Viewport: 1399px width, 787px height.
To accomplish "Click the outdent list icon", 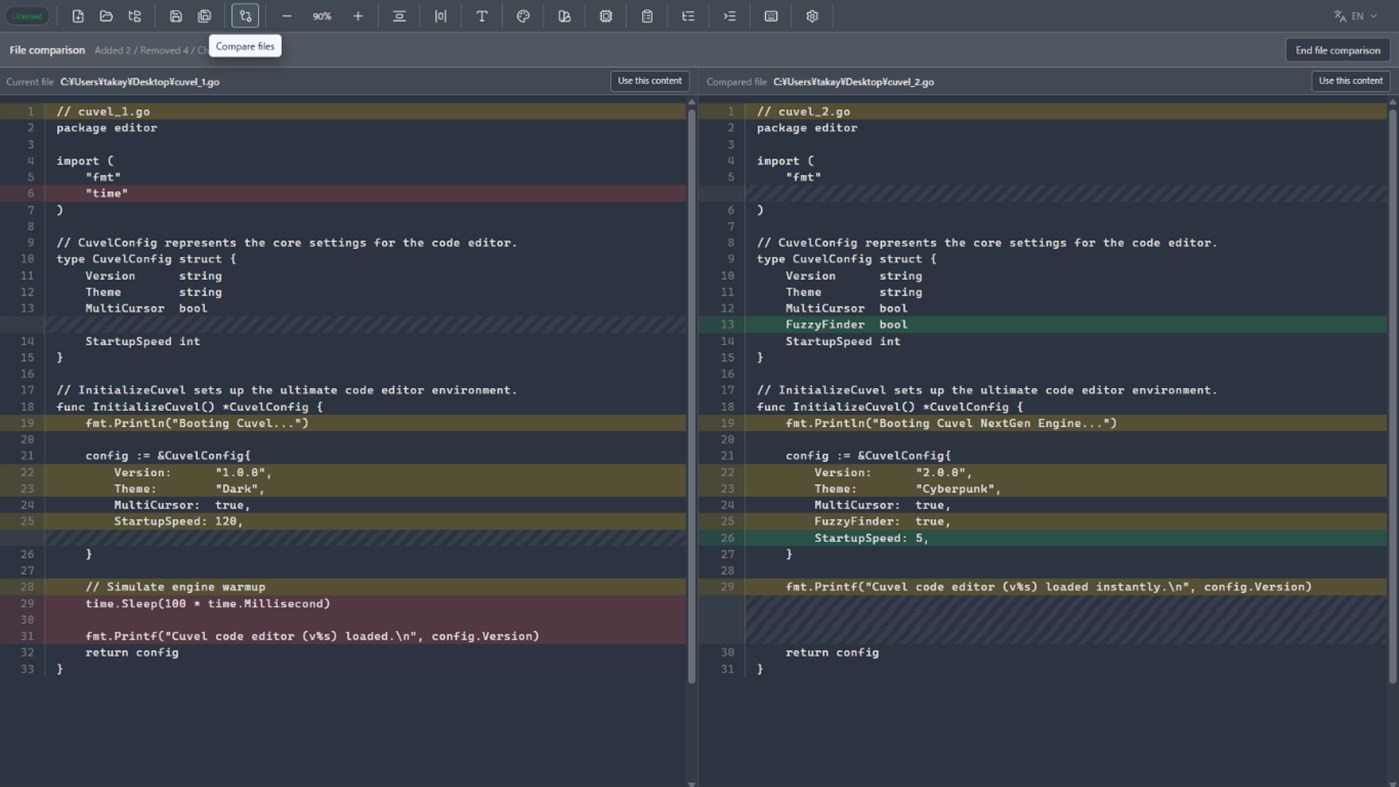I will (688, 16).
